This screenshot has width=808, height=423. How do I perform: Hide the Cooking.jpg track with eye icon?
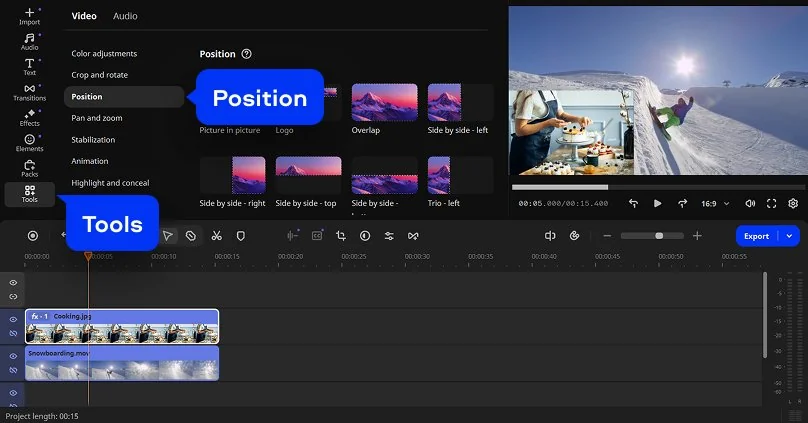(13, 320)
